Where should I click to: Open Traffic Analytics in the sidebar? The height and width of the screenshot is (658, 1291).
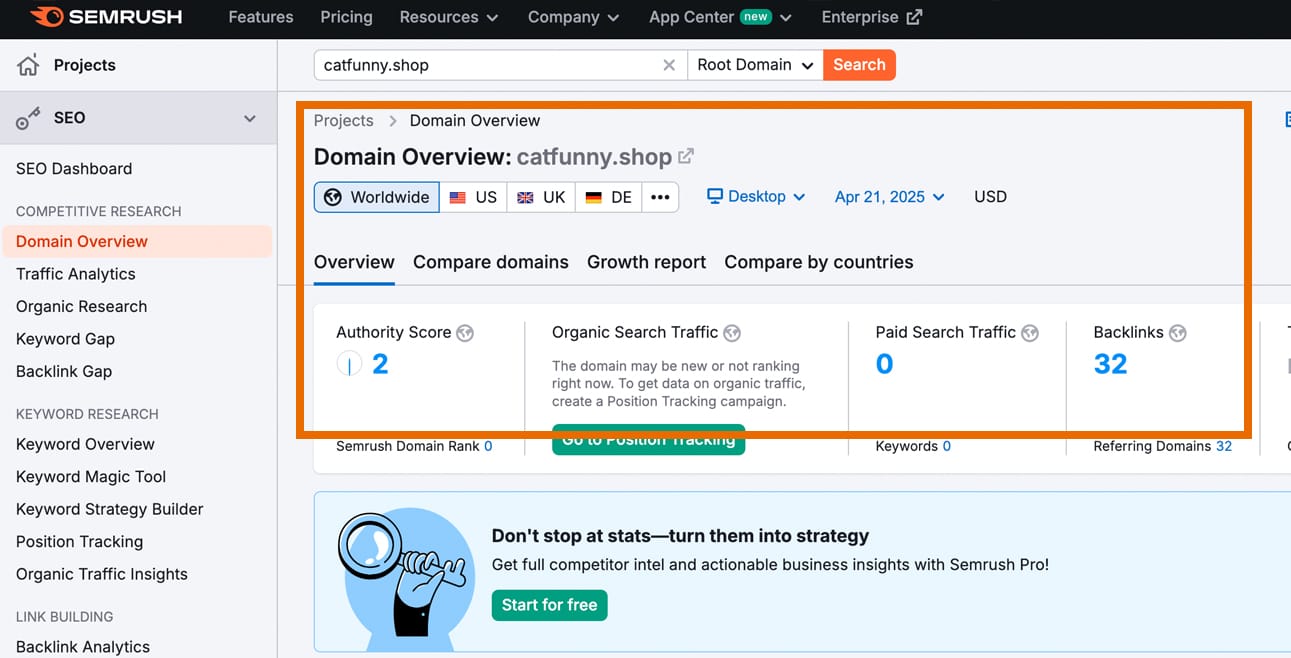(76, 274)
